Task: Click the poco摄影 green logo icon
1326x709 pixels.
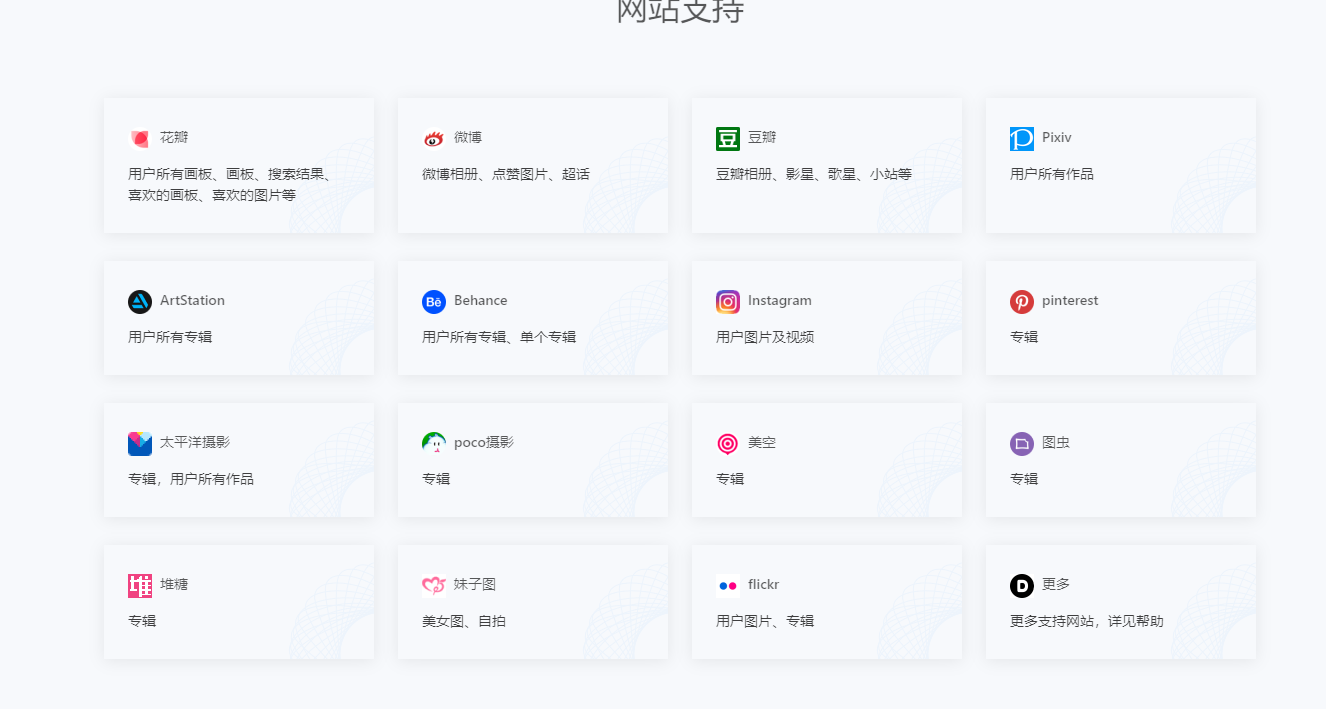Action: point(434,444)
